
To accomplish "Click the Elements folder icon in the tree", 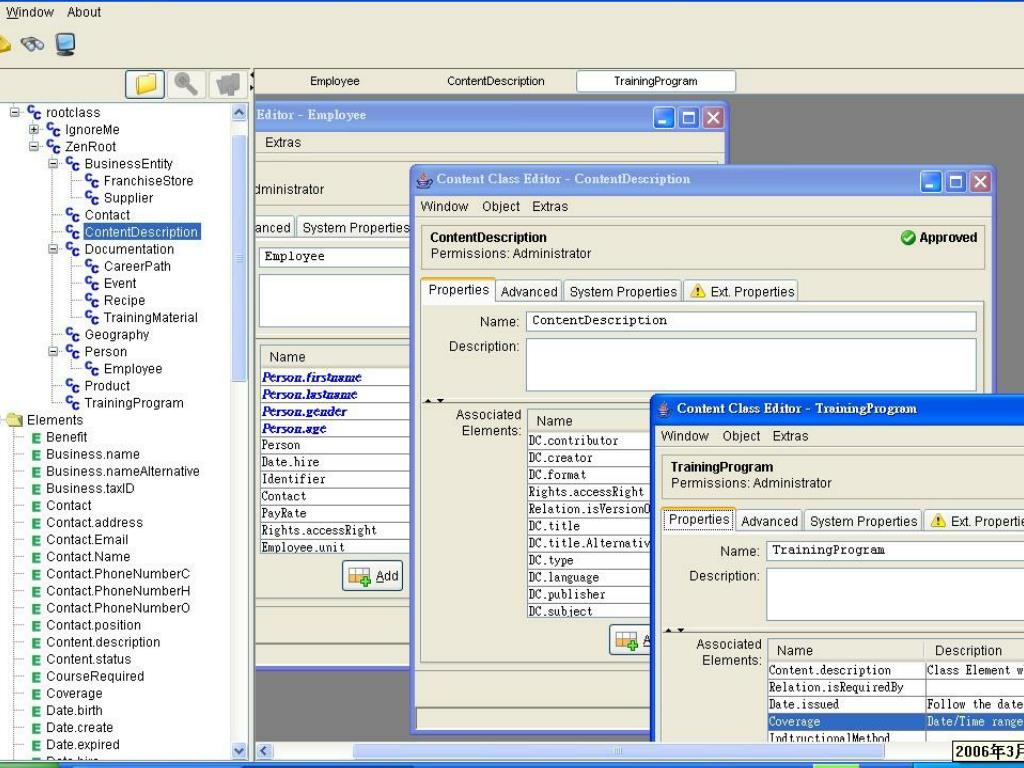I will point(14,420).
